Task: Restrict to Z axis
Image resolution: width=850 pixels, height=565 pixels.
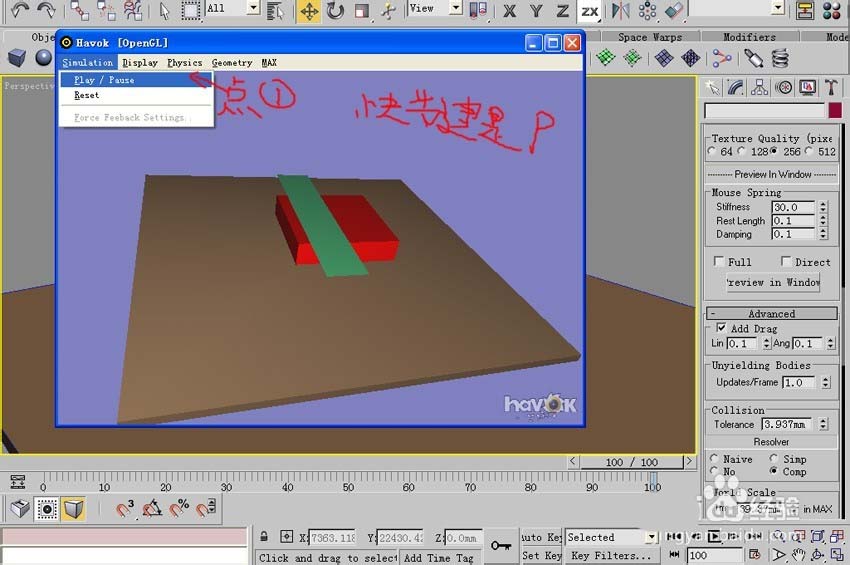Action: (x=563, y=11)
